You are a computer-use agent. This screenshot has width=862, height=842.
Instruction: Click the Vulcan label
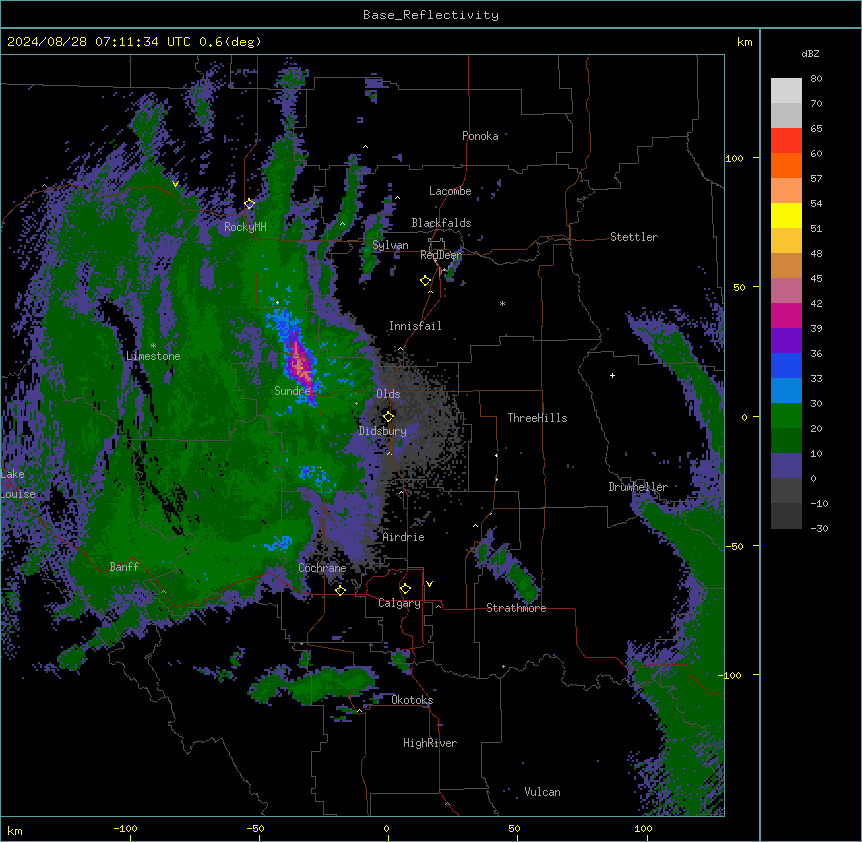click(x=542, y=792)
